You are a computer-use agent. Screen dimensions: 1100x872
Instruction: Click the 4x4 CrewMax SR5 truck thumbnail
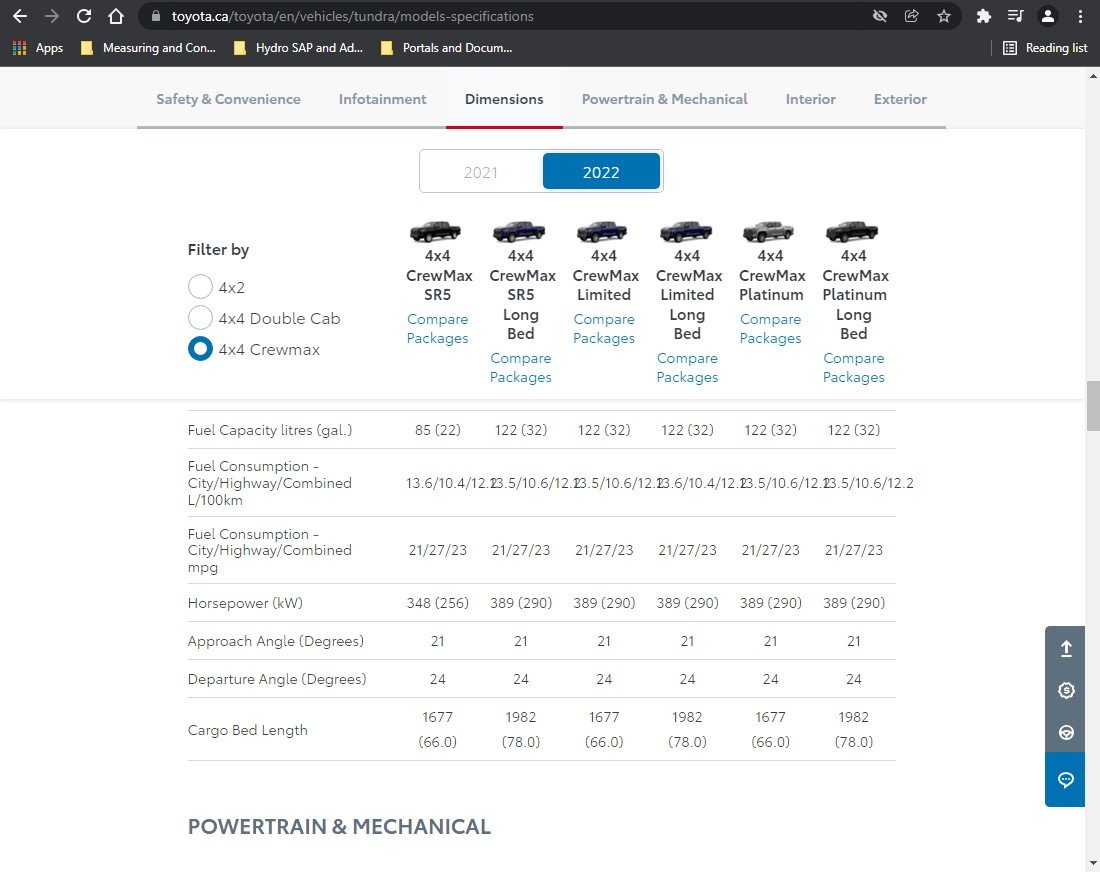point(436,231)
